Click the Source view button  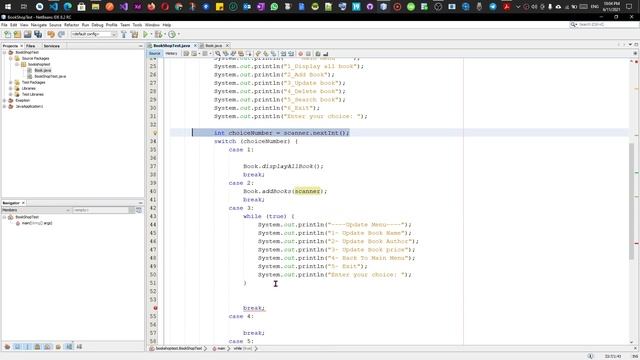155,53
